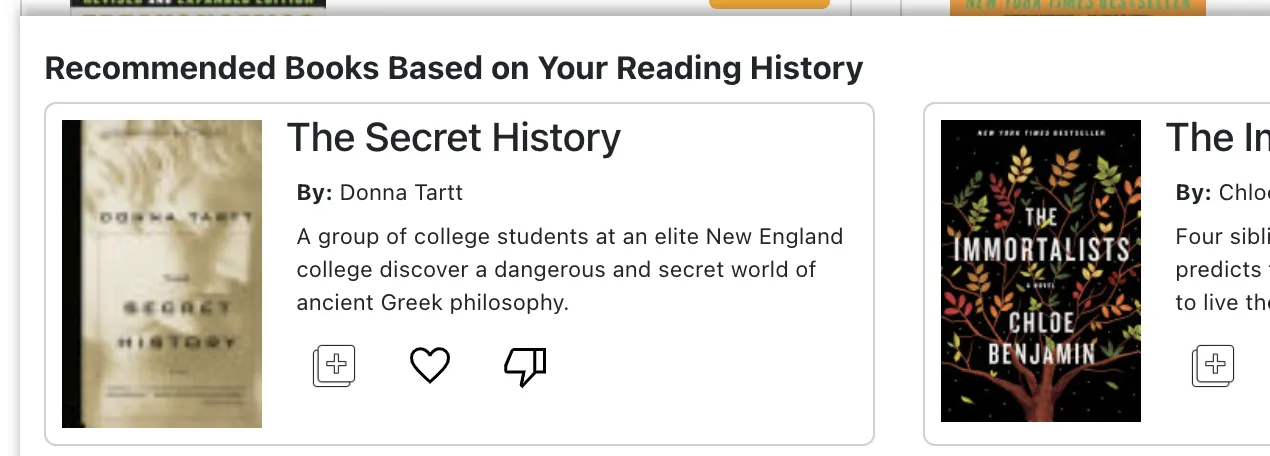
Task: Open The Immortalists book cover
Action: click(1040, 271)
